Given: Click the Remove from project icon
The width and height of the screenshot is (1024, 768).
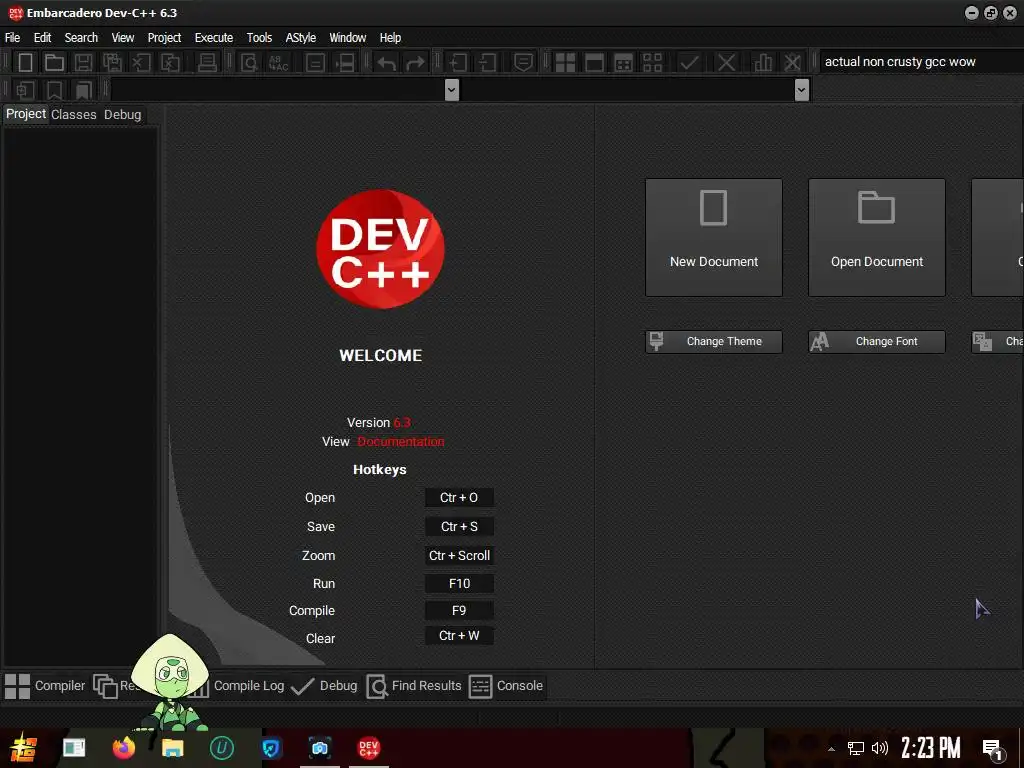Looking at the screenshot, I should coord(487,63).
